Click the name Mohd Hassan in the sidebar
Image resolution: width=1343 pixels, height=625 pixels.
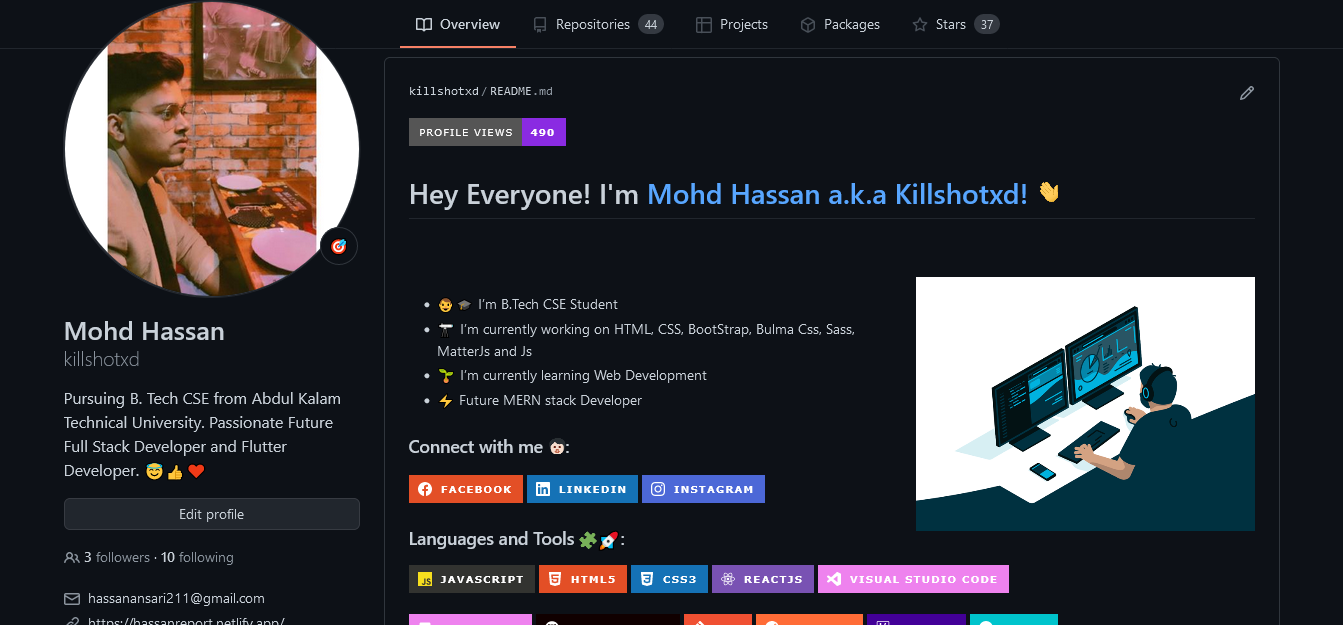pyautogui.click(x=144, y=331)
